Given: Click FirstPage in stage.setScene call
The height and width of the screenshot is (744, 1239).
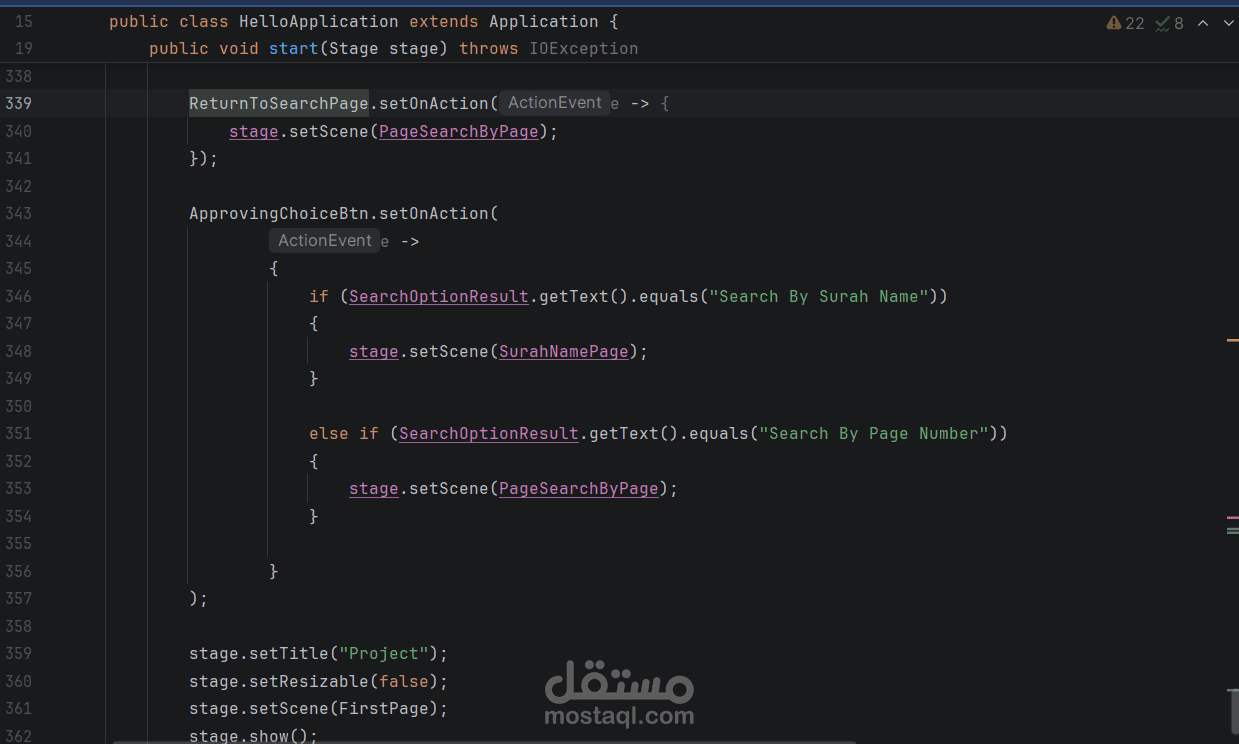Looking at the screenshot, I should (384, 708).
